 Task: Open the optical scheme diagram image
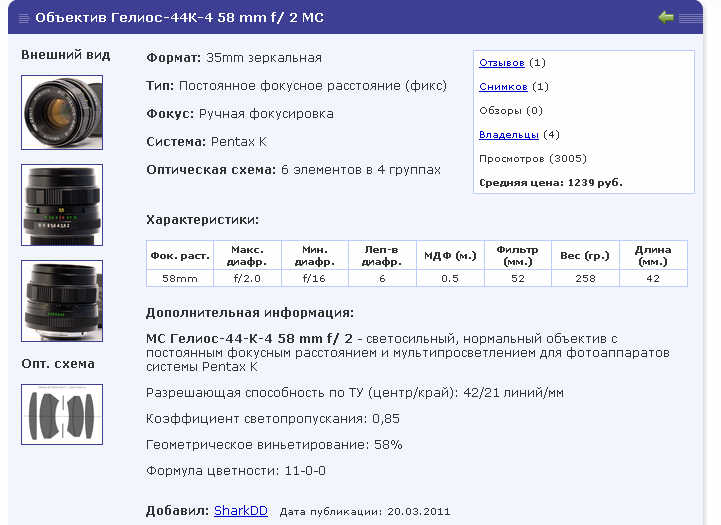62,414
